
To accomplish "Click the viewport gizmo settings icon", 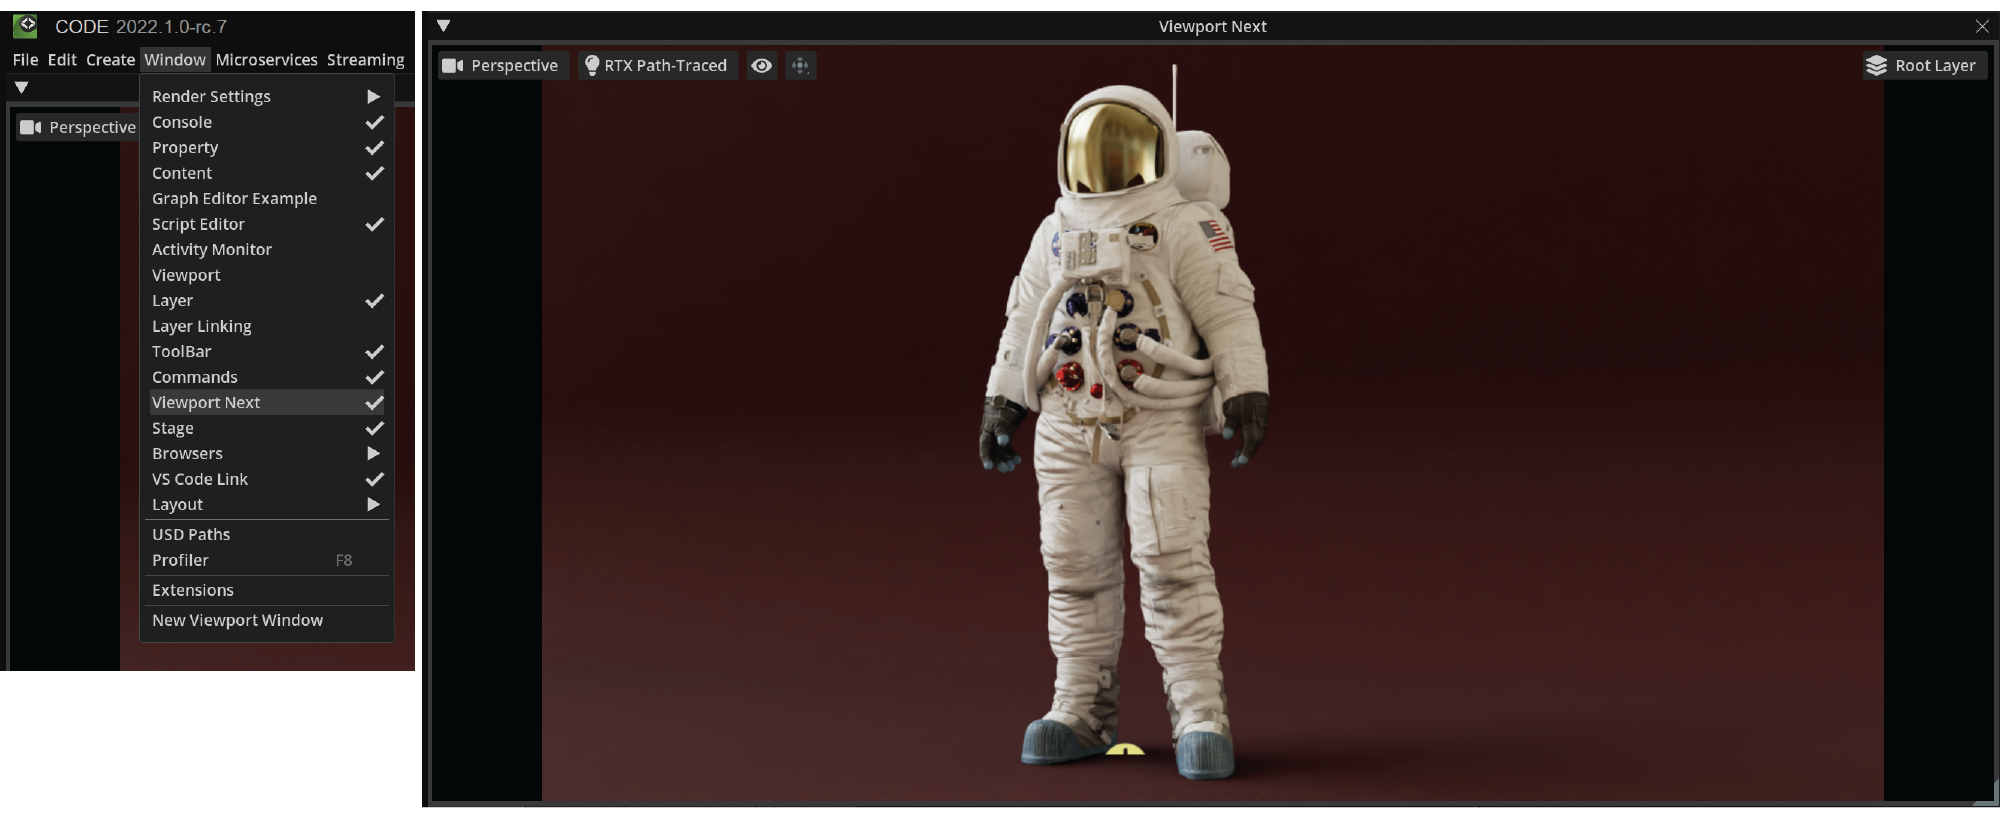I will [x=800, y=66].
